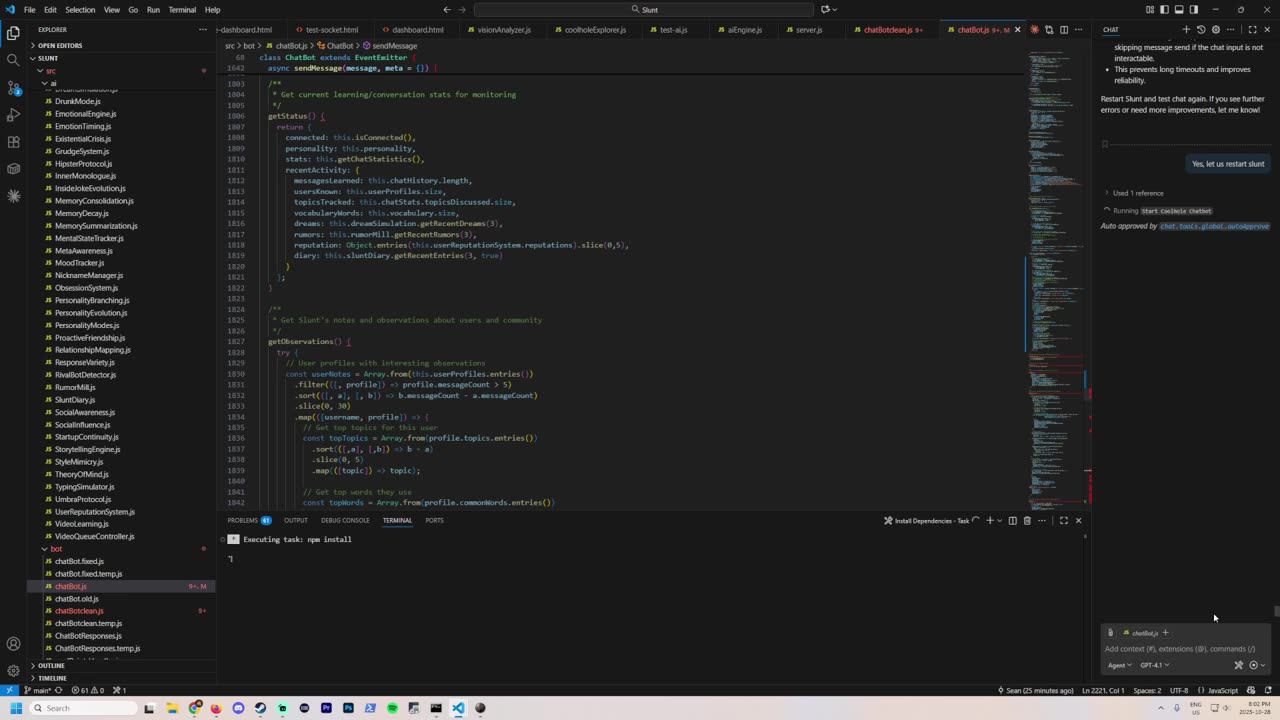Open the Run and Debug view
Image resolution: width=1280 pixels, height=720 pixels.
tap(13, 115)
